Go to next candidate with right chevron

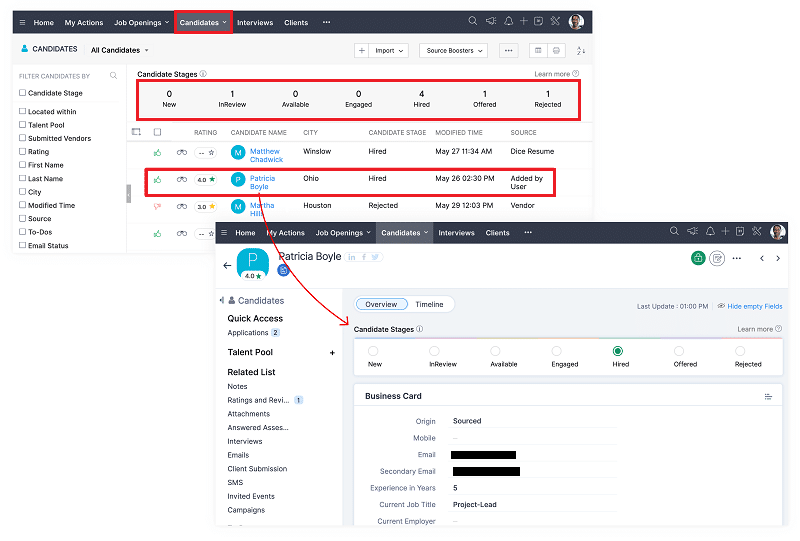pyautogui.click(x=778, y=258)
